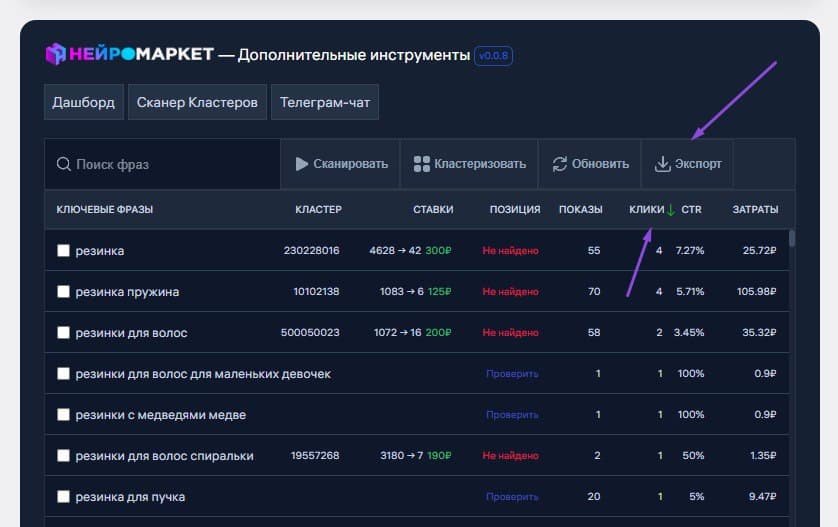Click the 105.98₽ cost value

757,291
